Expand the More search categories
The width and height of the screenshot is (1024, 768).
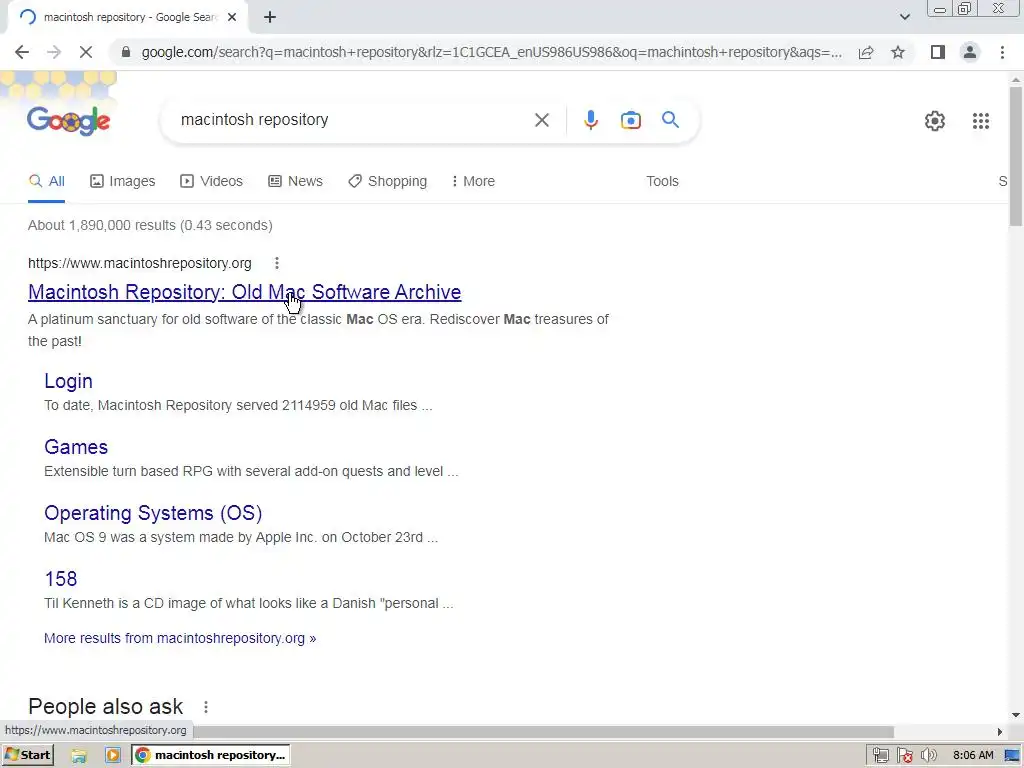click(473, 182)
